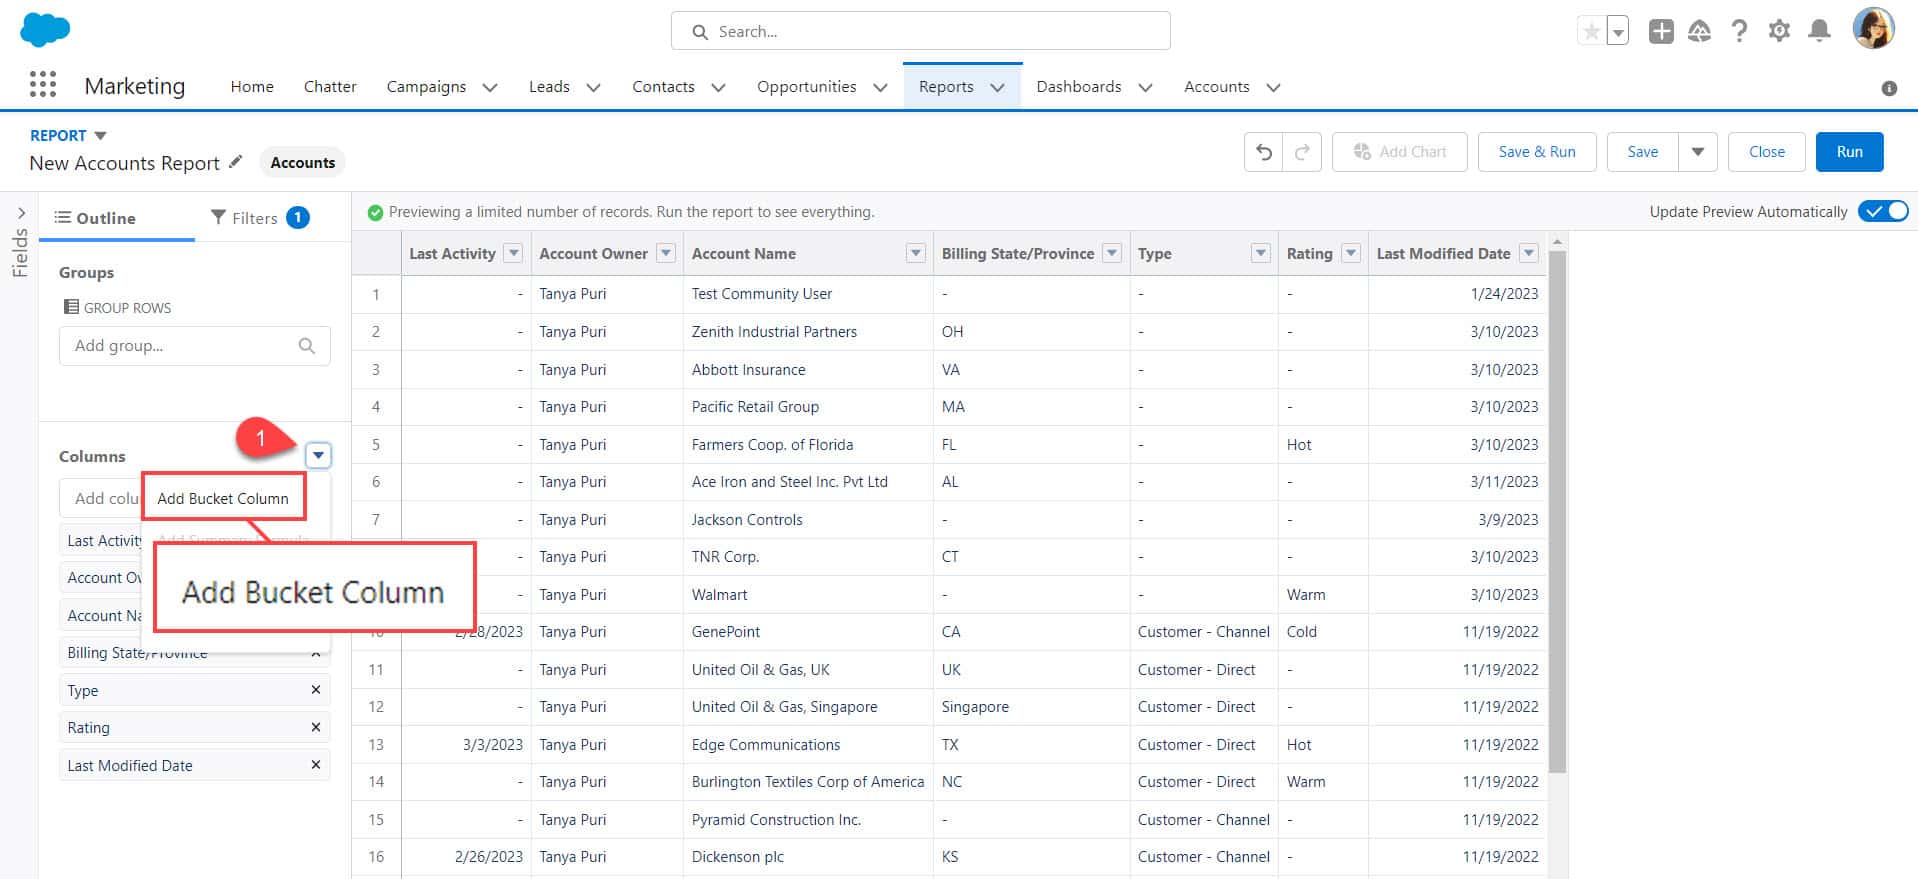
Task: Switch to the Outline tab
Action: point(95,218)
